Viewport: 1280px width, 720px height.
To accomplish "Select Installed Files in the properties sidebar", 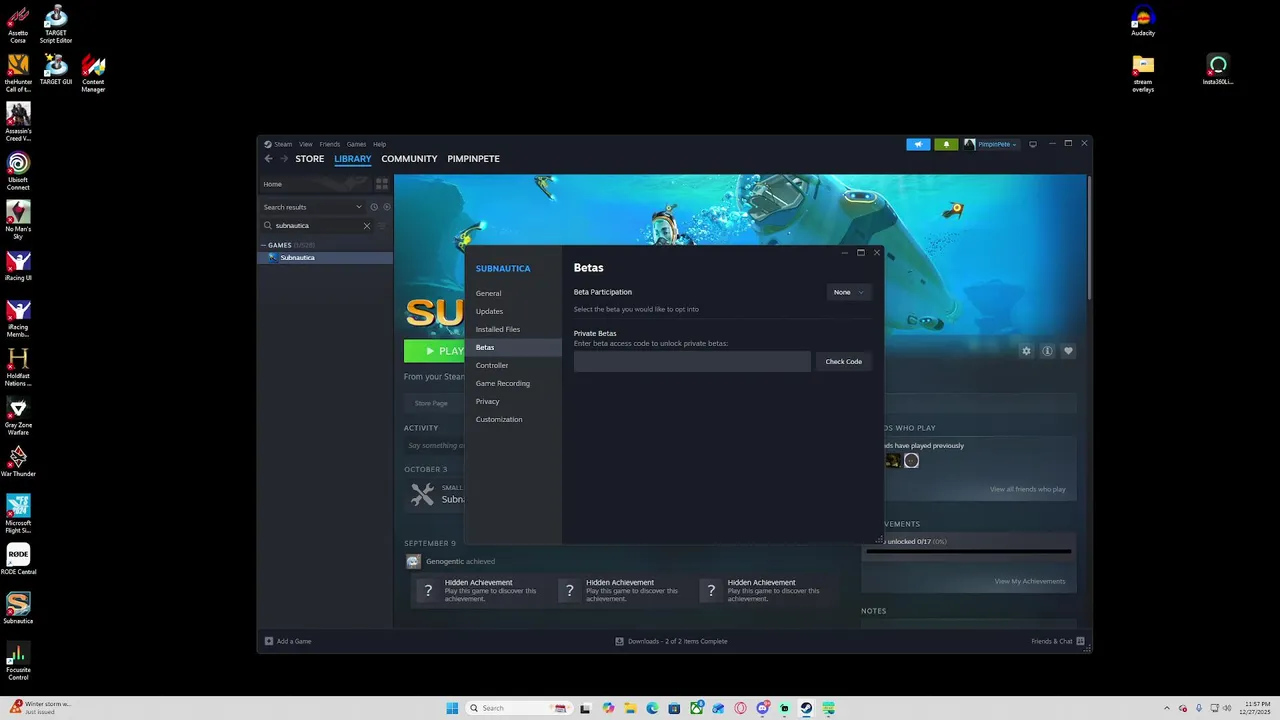I will coord(513,329).
